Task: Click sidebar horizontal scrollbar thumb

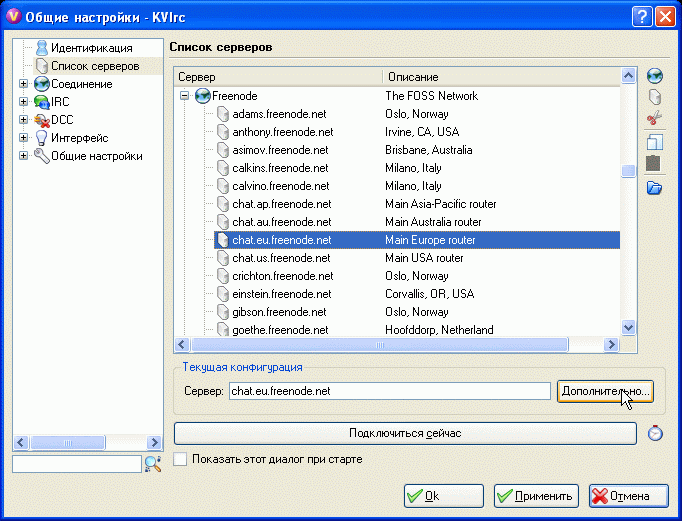Action: (x=67, y=443)
